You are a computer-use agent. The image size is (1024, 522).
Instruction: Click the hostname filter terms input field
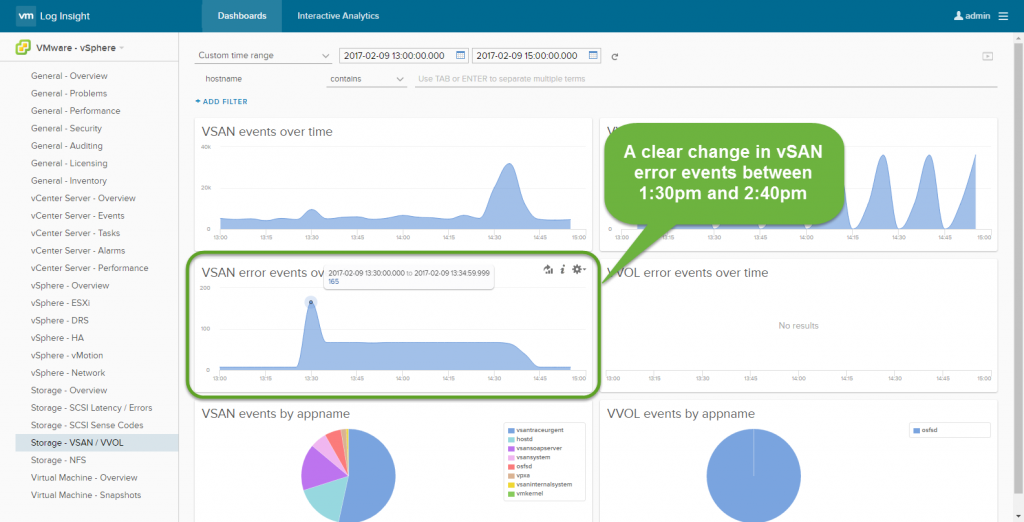tap(705, 78)
